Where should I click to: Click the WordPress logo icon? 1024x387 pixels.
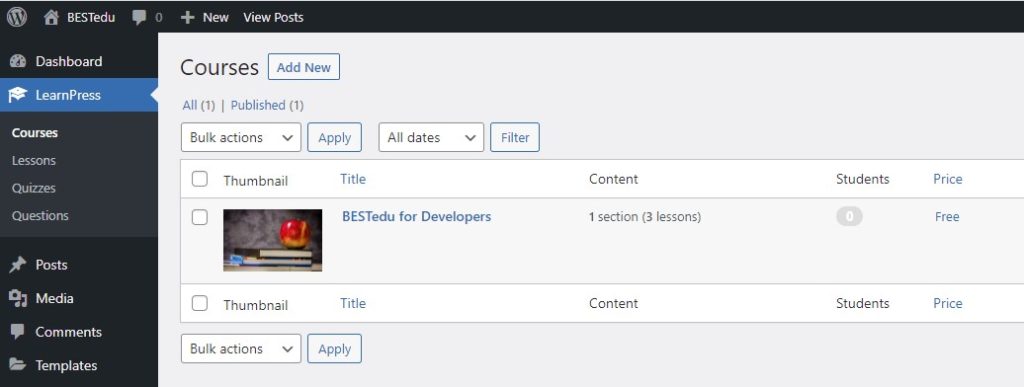pyautogui.click(x=17, y=17)
